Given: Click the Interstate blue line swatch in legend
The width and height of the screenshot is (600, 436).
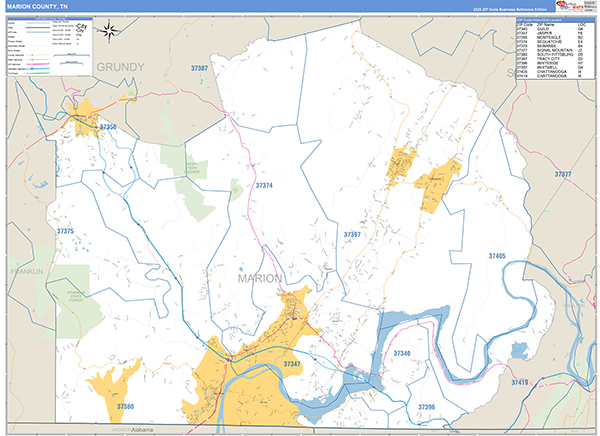Looking at the screenshot, I should pos(38,69).
